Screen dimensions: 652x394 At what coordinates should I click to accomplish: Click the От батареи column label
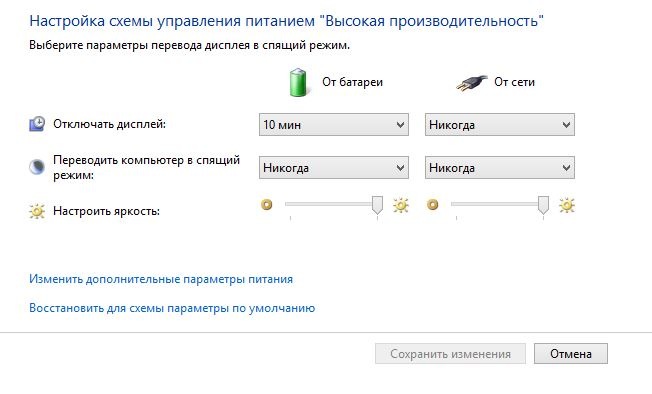pos(352,82)
